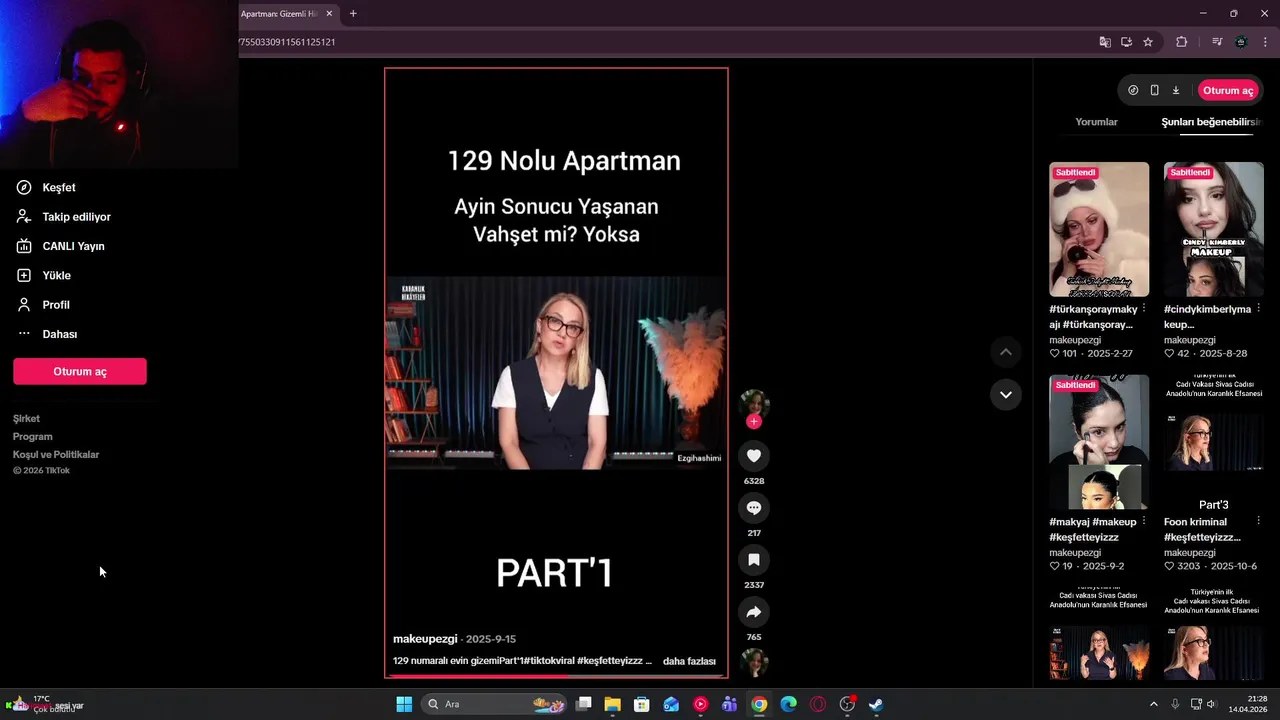Open volume control in system tray

point(1211,704)
